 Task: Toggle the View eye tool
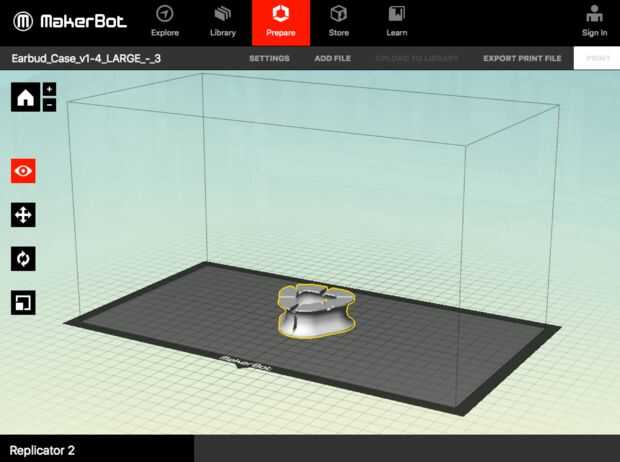pyautogui.click(x=23, y=171)
